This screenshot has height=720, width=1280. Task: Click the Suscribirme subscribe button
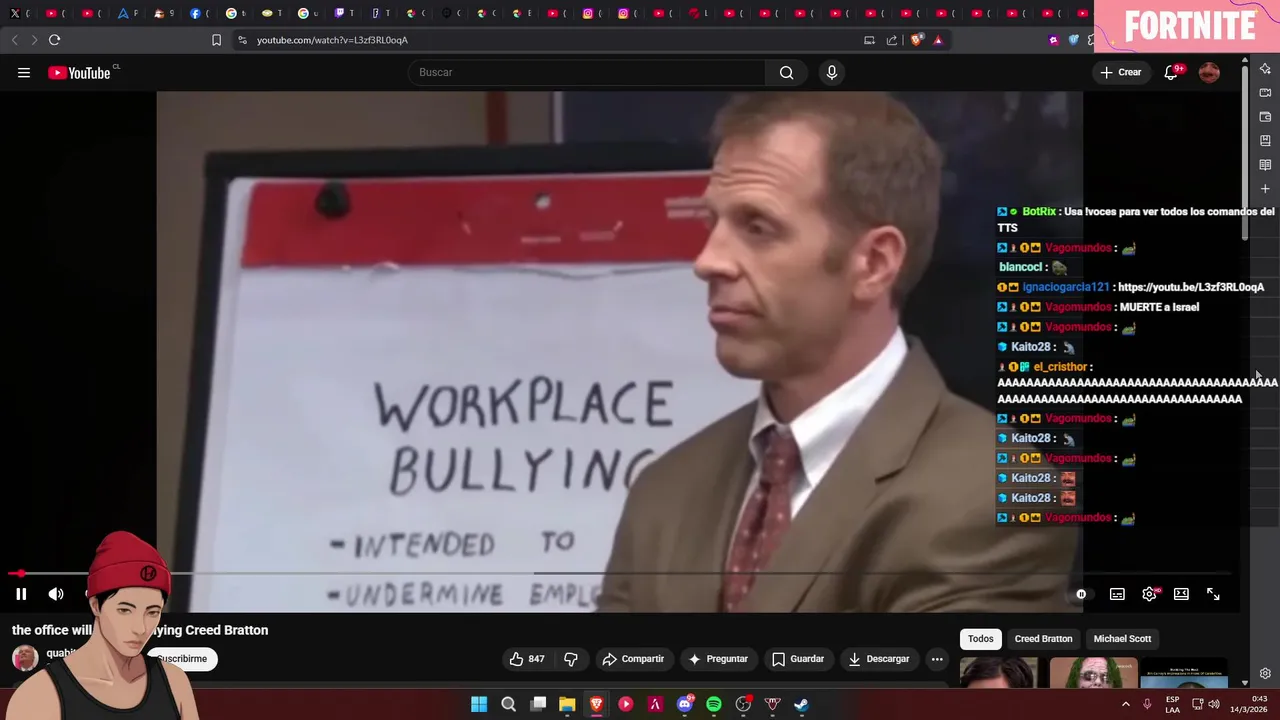coord(182,659)
